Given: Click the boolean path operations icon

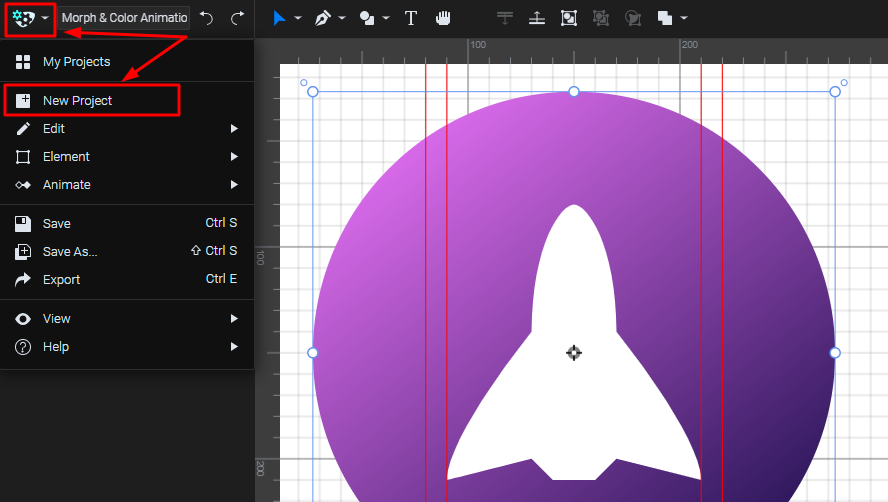Looking at the screenshot, I should pyautogui.click(x=665, y=18).
